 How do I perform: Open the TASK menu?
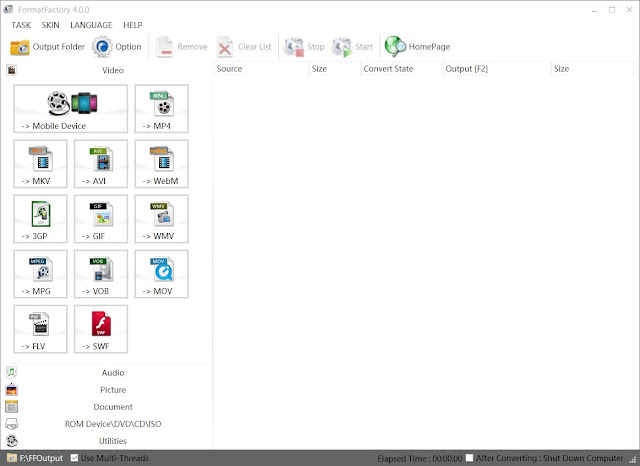(x=21, y=25)
